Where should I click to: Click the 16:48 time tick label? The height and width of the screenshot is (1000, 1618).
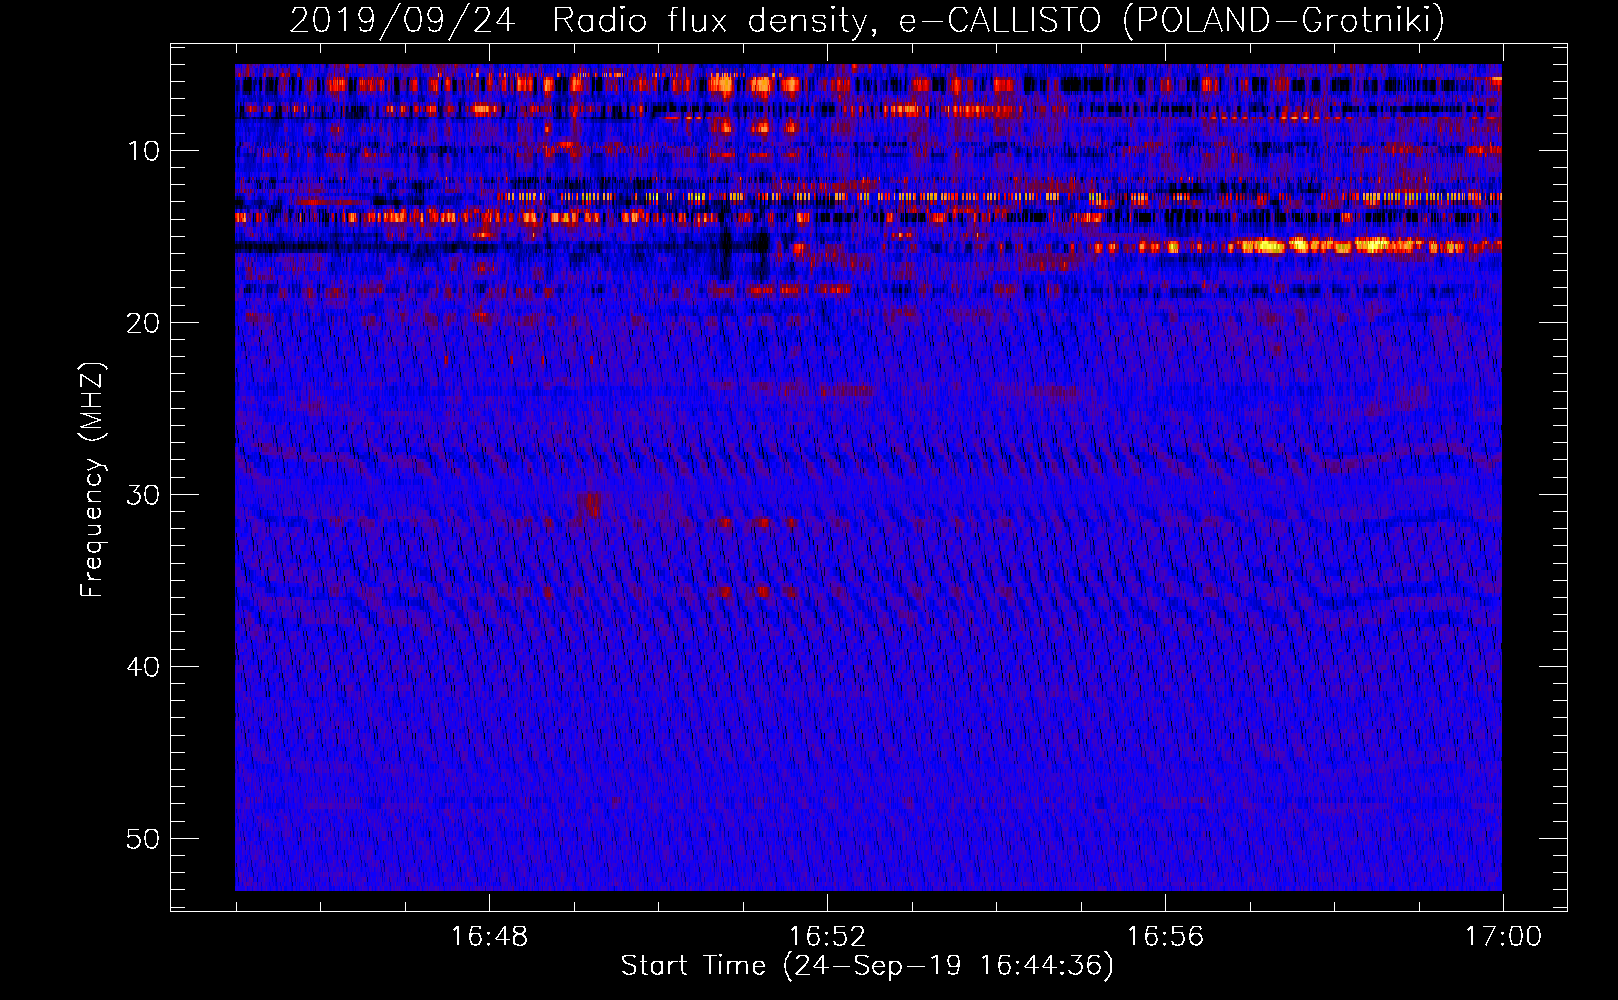tap(489, 937)
